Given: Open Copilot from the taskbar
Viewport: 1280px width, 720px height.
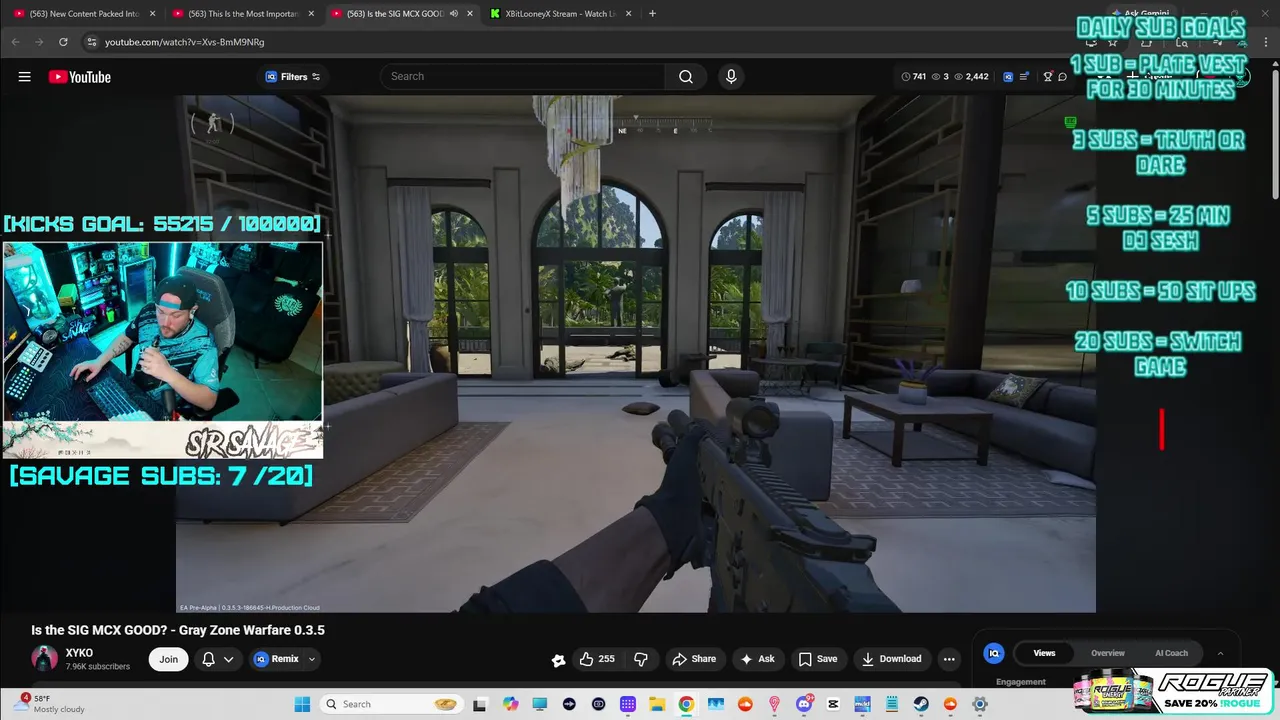Looking at the screenshot, I should pyautogui.click(x=511, y=704).
